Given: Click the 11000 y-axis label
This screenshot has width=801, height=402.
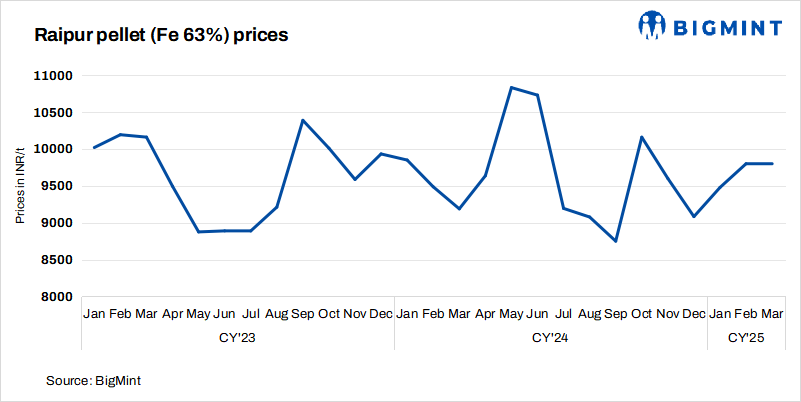Looking at the screenshot, I should [x=57, y=76].
